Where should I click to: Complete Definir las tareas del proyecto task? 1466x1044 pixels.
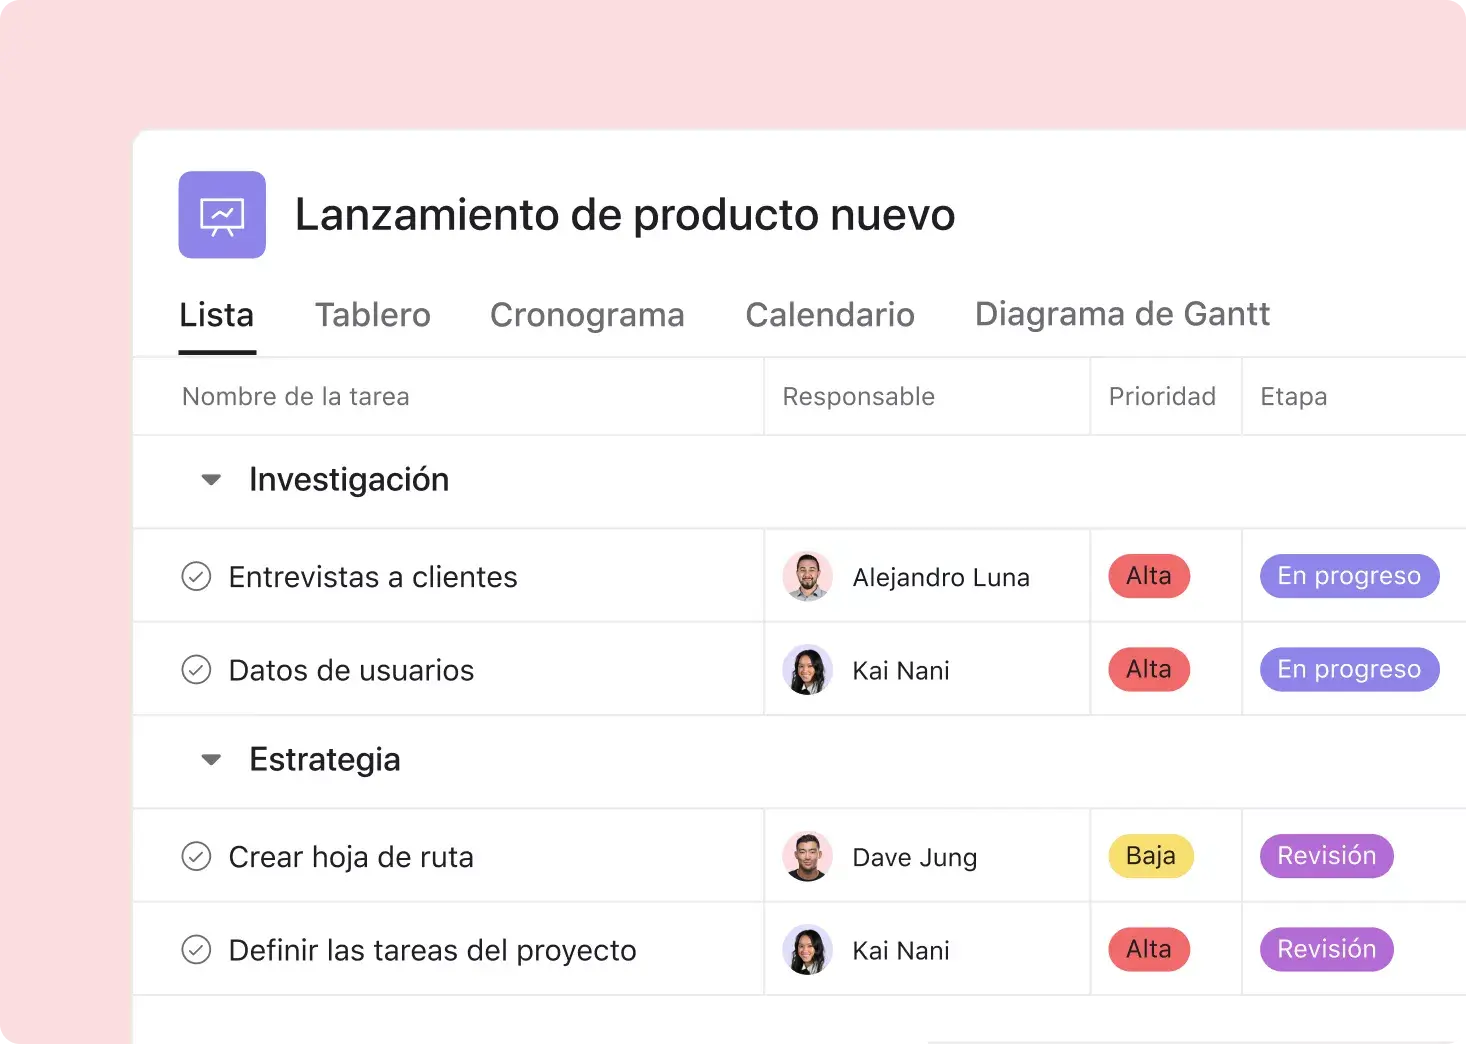[x=196, y=950]
